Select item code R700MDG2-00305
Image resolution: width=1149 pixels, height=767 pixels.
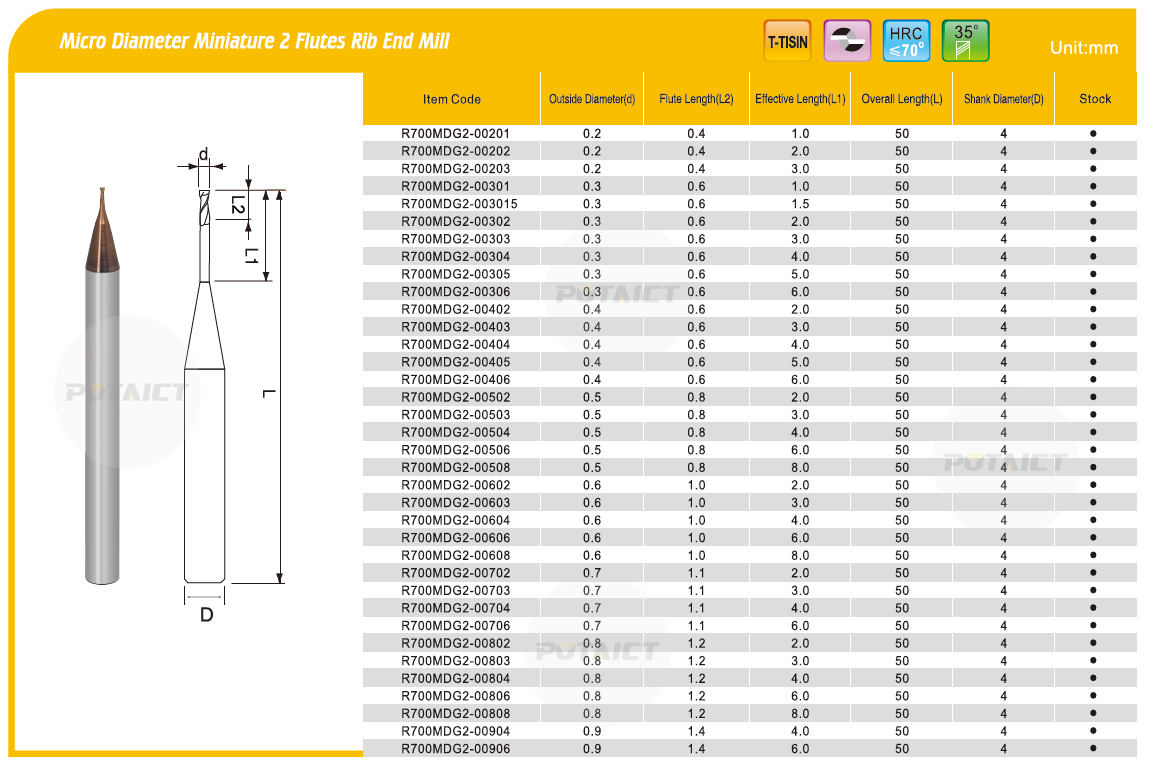(x=455, y=274)
